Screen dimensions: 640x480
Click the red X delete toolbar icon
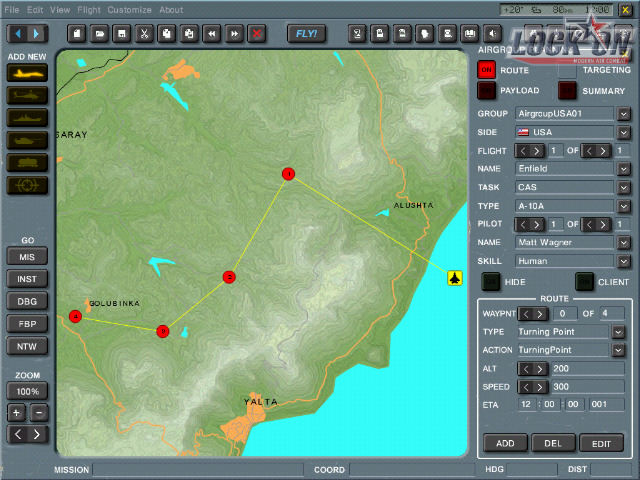pyautogui.click(x=257, y=33)
